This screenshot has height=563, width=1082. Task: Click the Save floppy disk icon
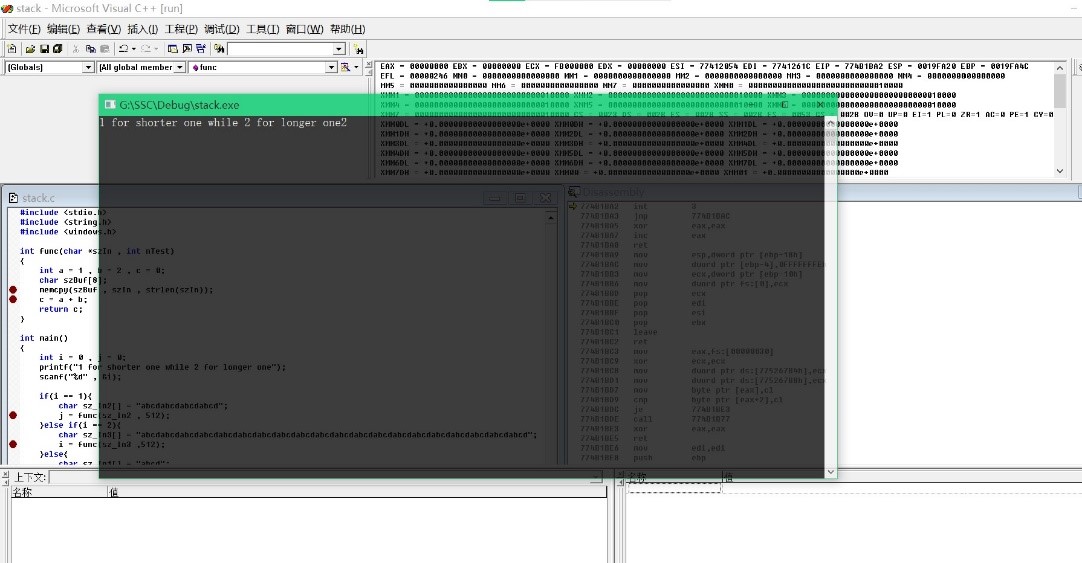coord(44,49)
